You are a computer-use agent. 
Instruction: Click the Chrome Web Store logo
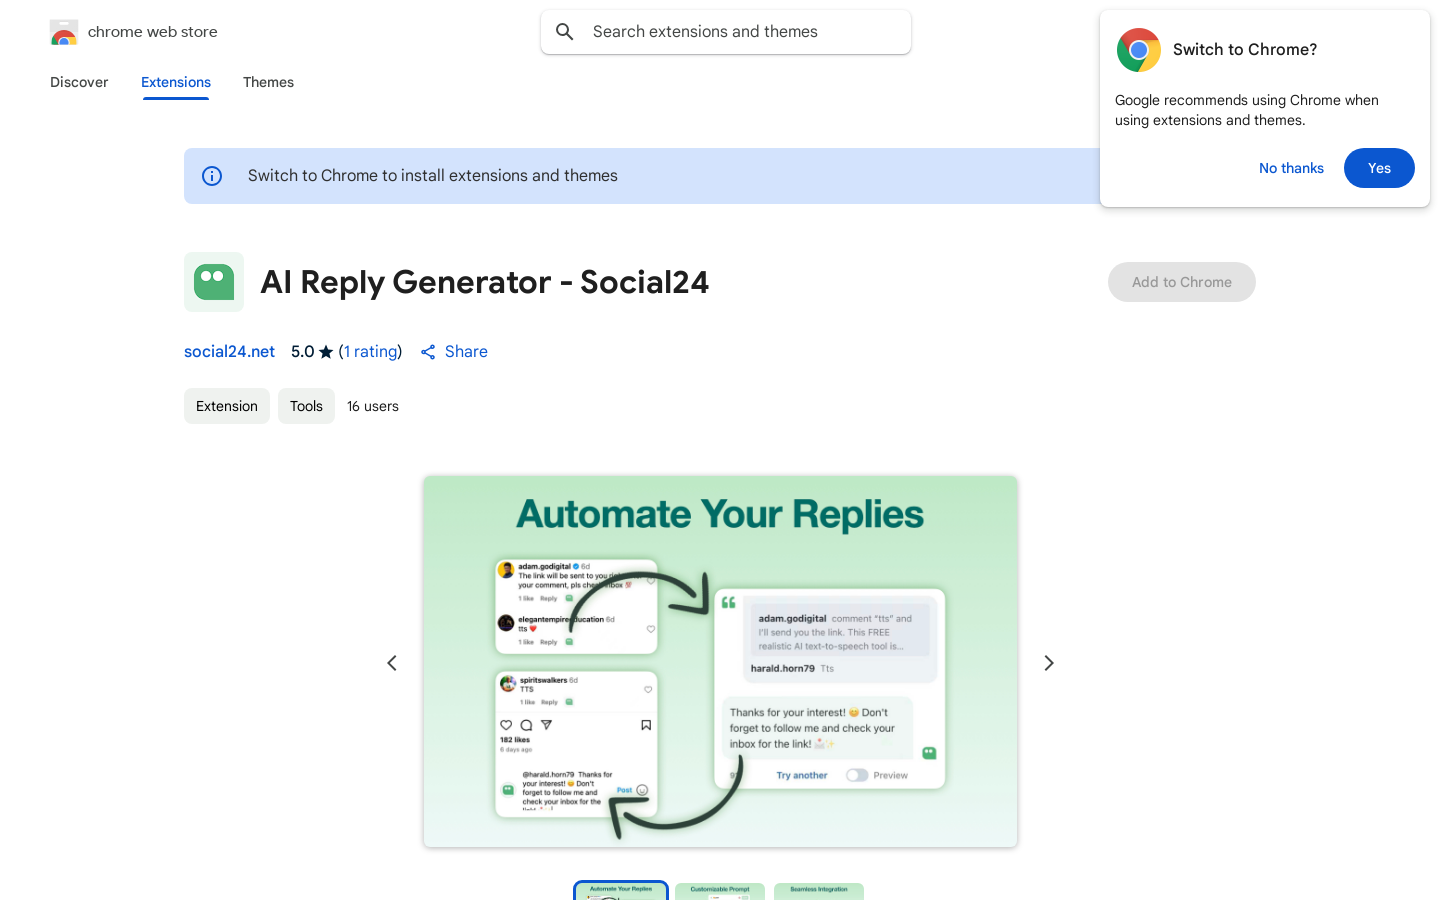tap(64, 32)
